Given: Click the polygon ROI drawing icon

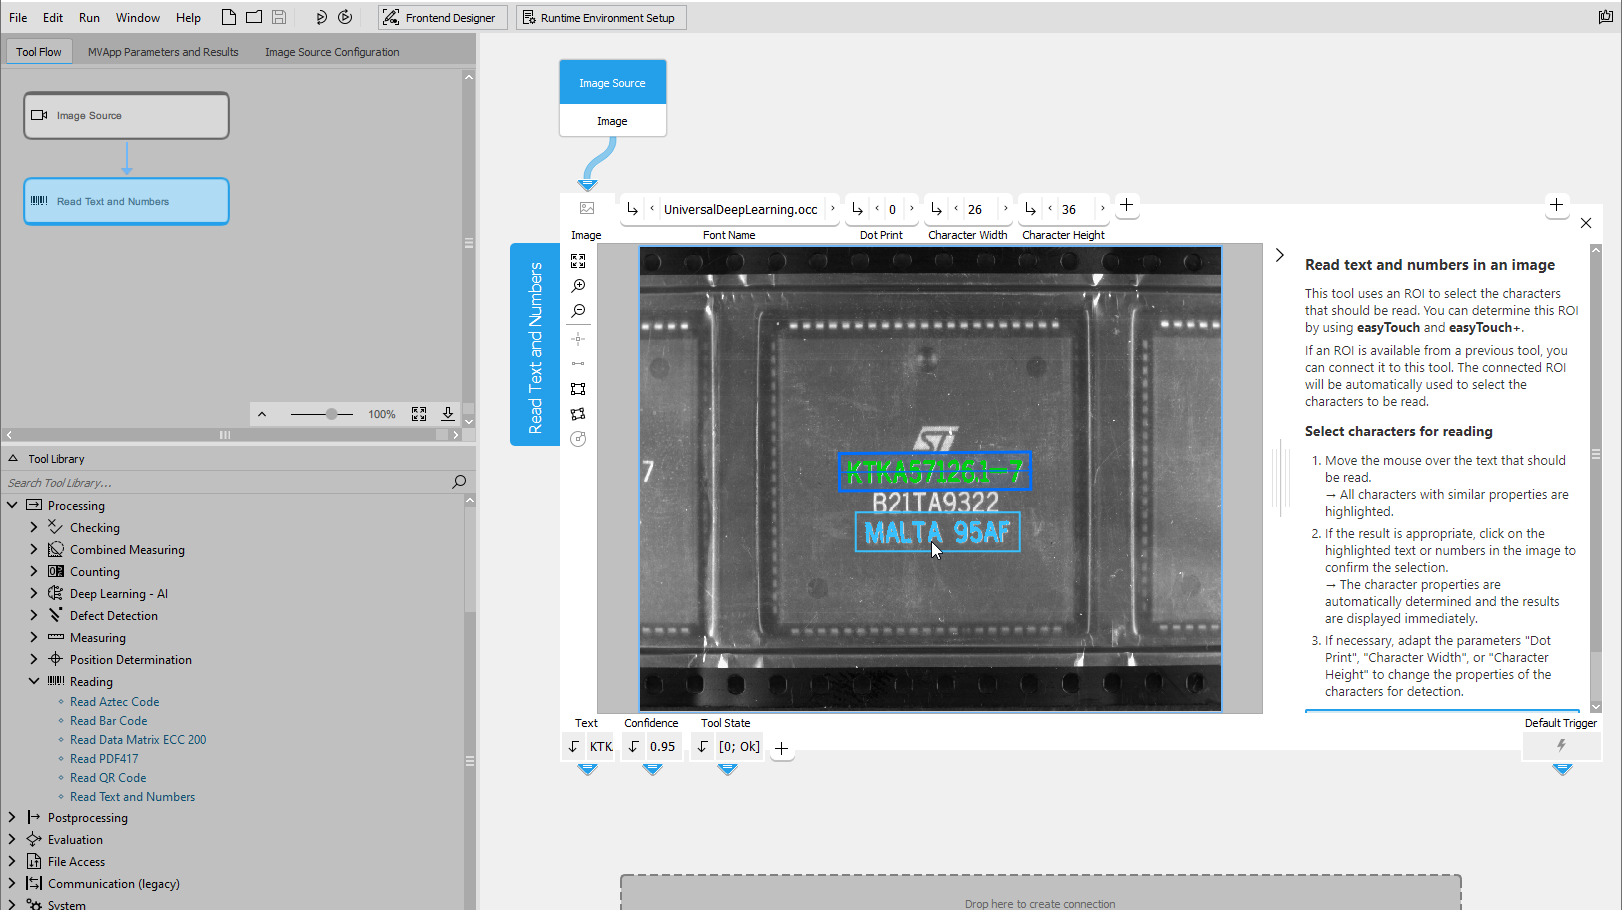Looking at the screenshot, I should pyautogui.click(x=578, y=414).
